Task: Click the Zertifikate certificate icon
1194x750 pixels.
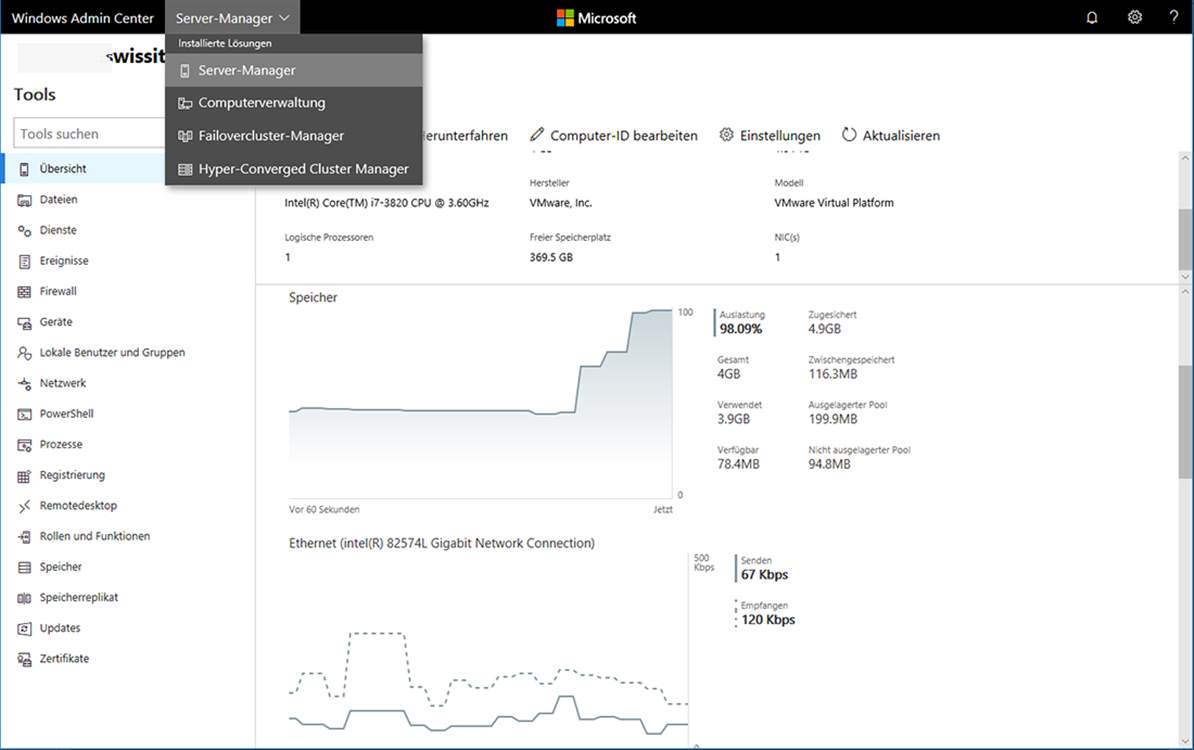Action: [24, 659]
